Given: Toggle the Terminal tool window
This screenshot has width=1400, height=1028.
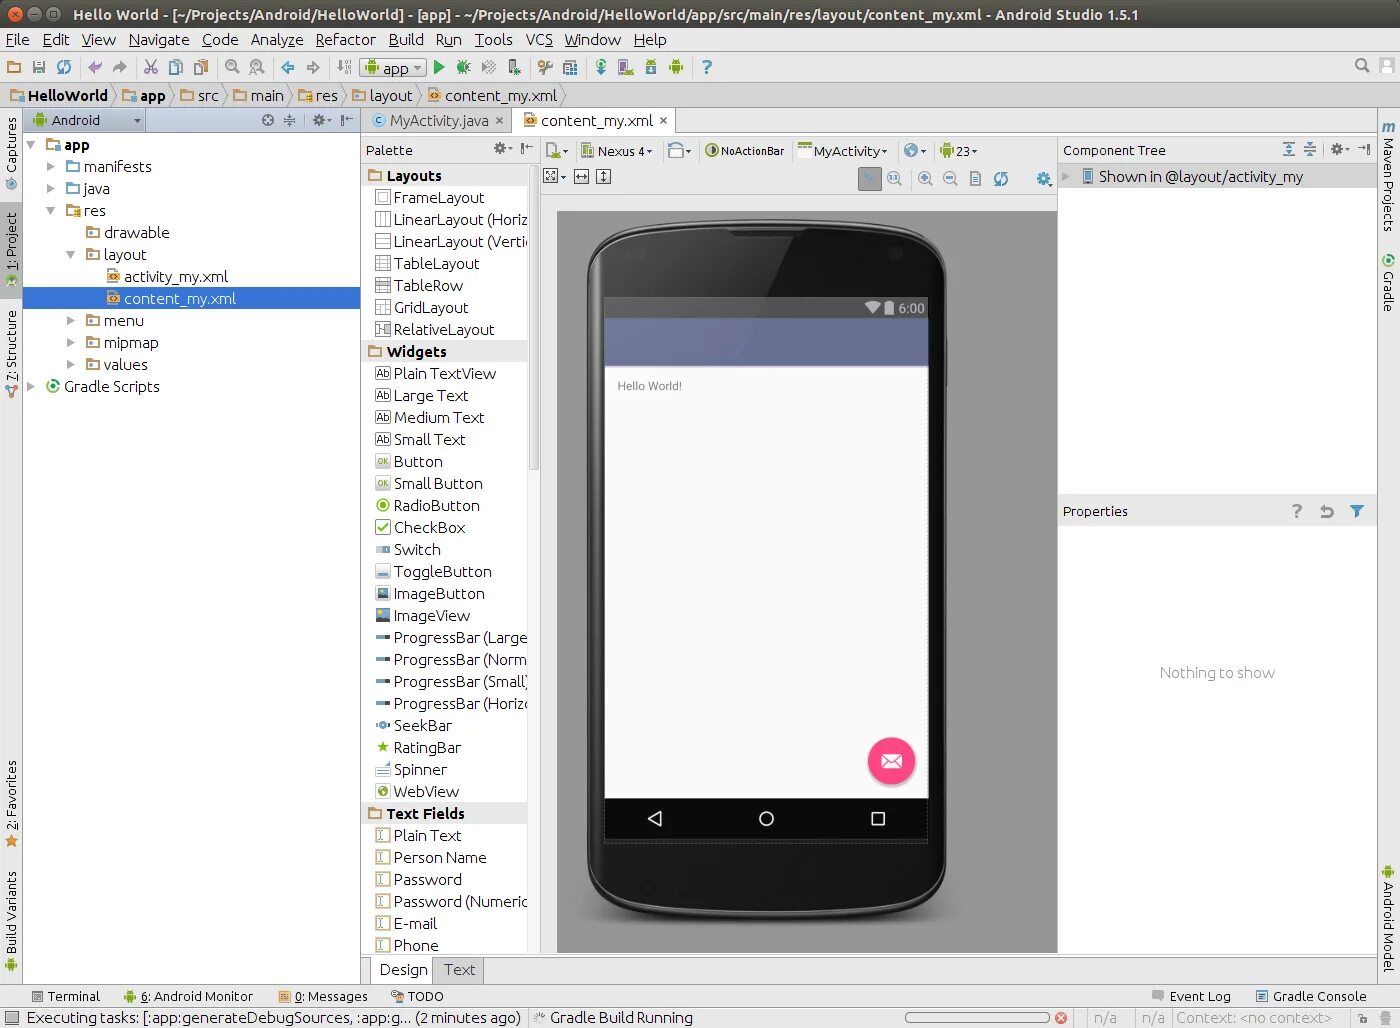Looking at the screenshot, I should [x=66, y=996].
